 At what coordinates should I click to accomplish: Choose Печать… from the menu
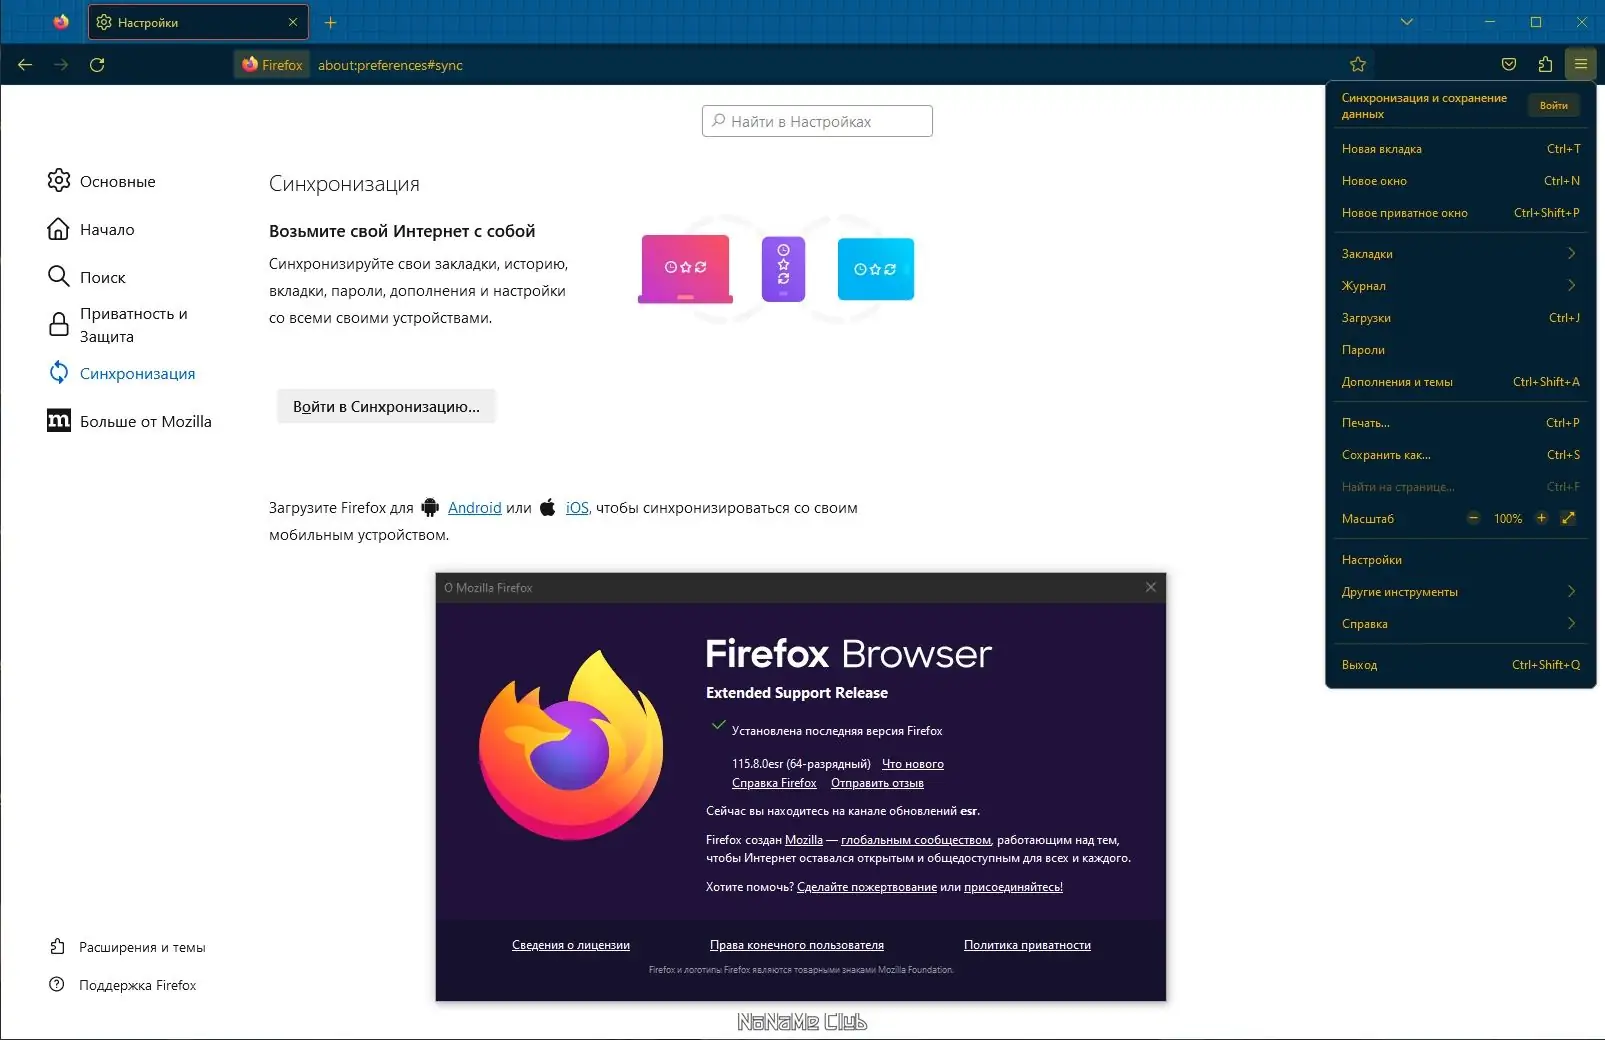pos(1460,423)
